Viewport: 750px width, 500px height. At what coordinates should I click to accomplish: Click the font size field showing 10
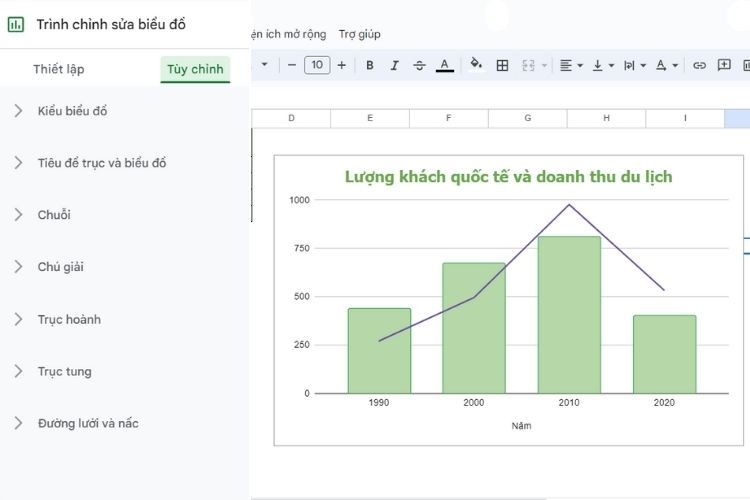point(317,65)
